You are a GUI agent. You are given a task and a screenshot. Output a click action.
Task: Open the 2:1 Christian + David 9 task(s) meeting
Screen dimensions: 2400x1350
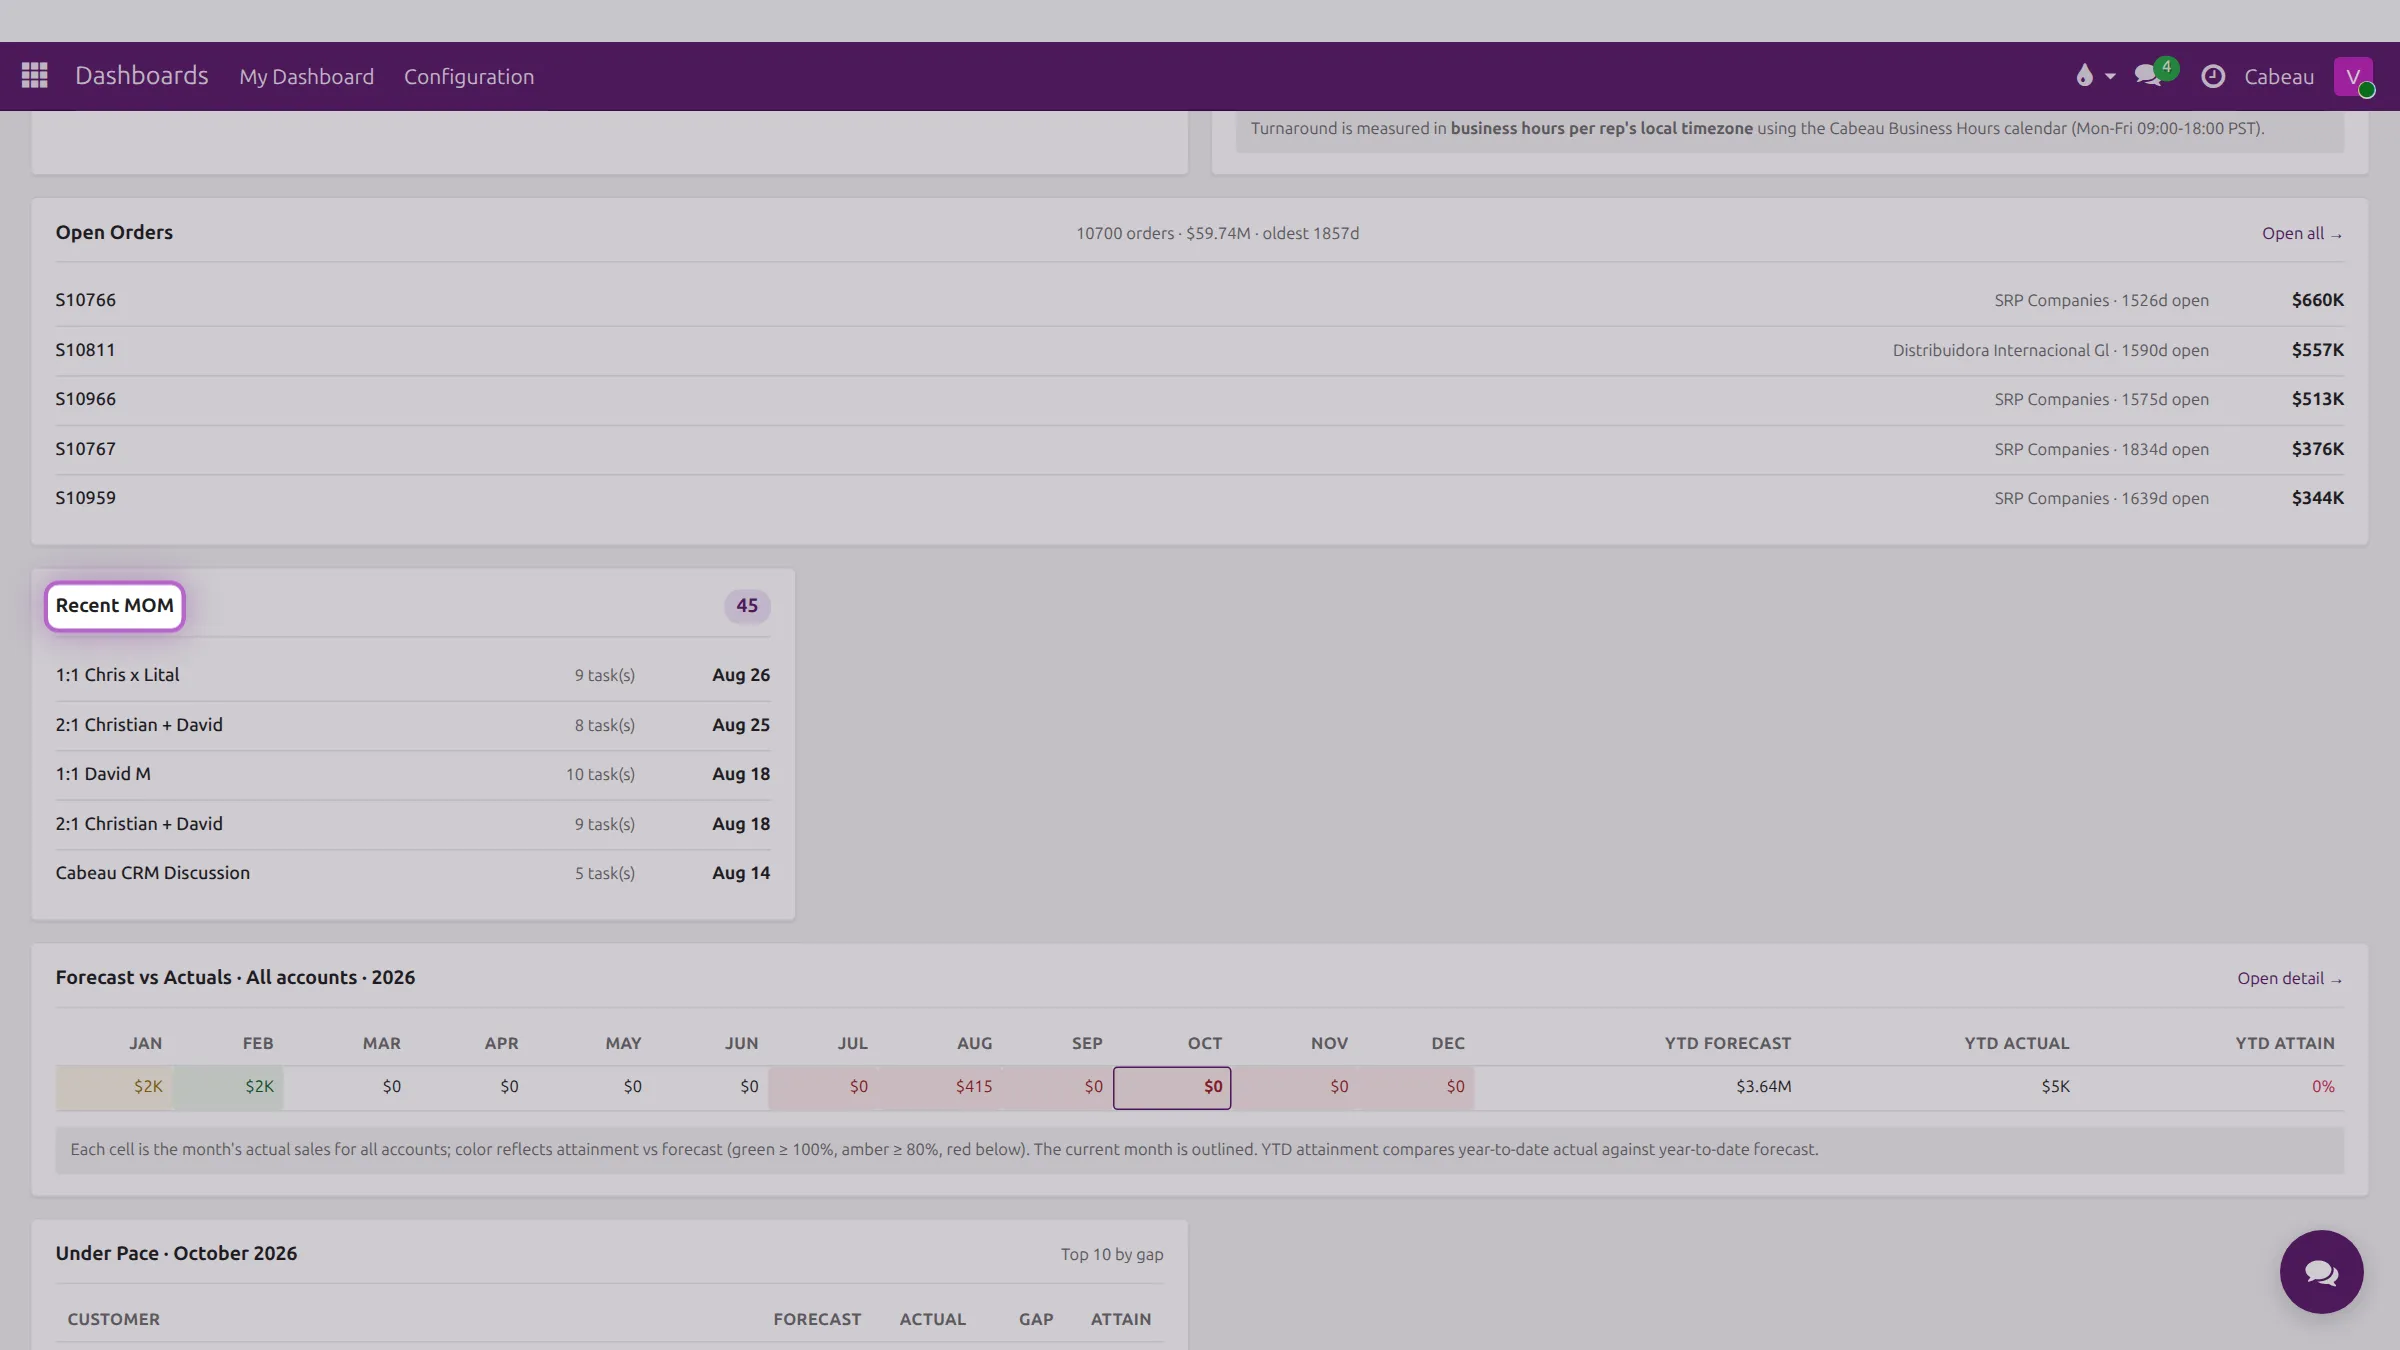tap(413, 824)
